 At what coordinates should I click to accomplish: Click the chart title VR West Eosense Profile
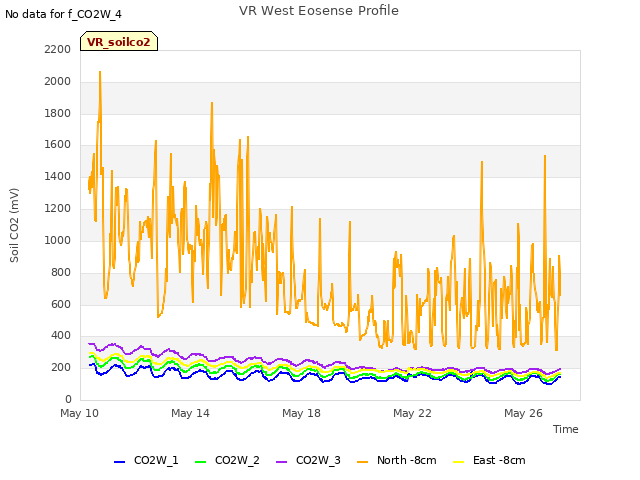[319, 11]
